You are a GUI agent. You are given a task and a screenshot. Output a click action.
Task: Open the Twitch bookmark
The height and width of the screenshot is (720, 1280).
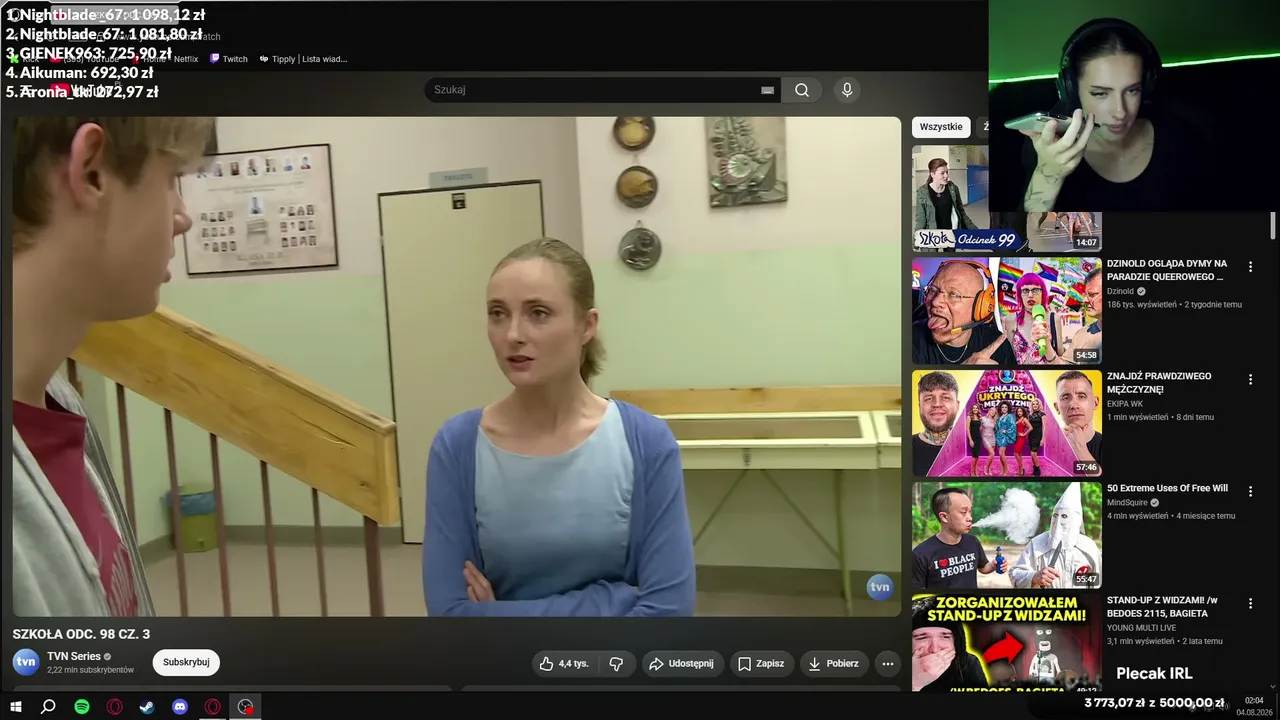tap(229, 59)
